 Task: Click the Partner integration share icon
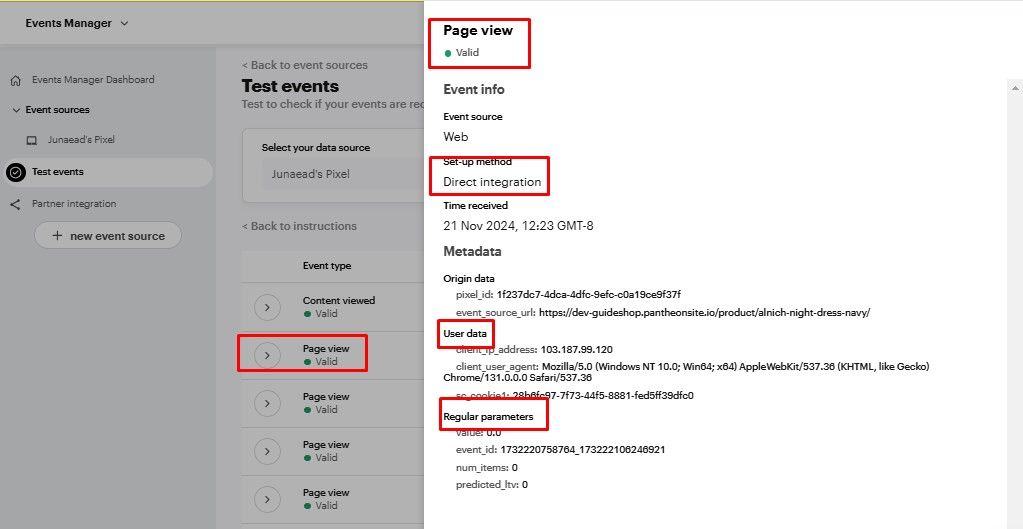[x=16, y=205]
